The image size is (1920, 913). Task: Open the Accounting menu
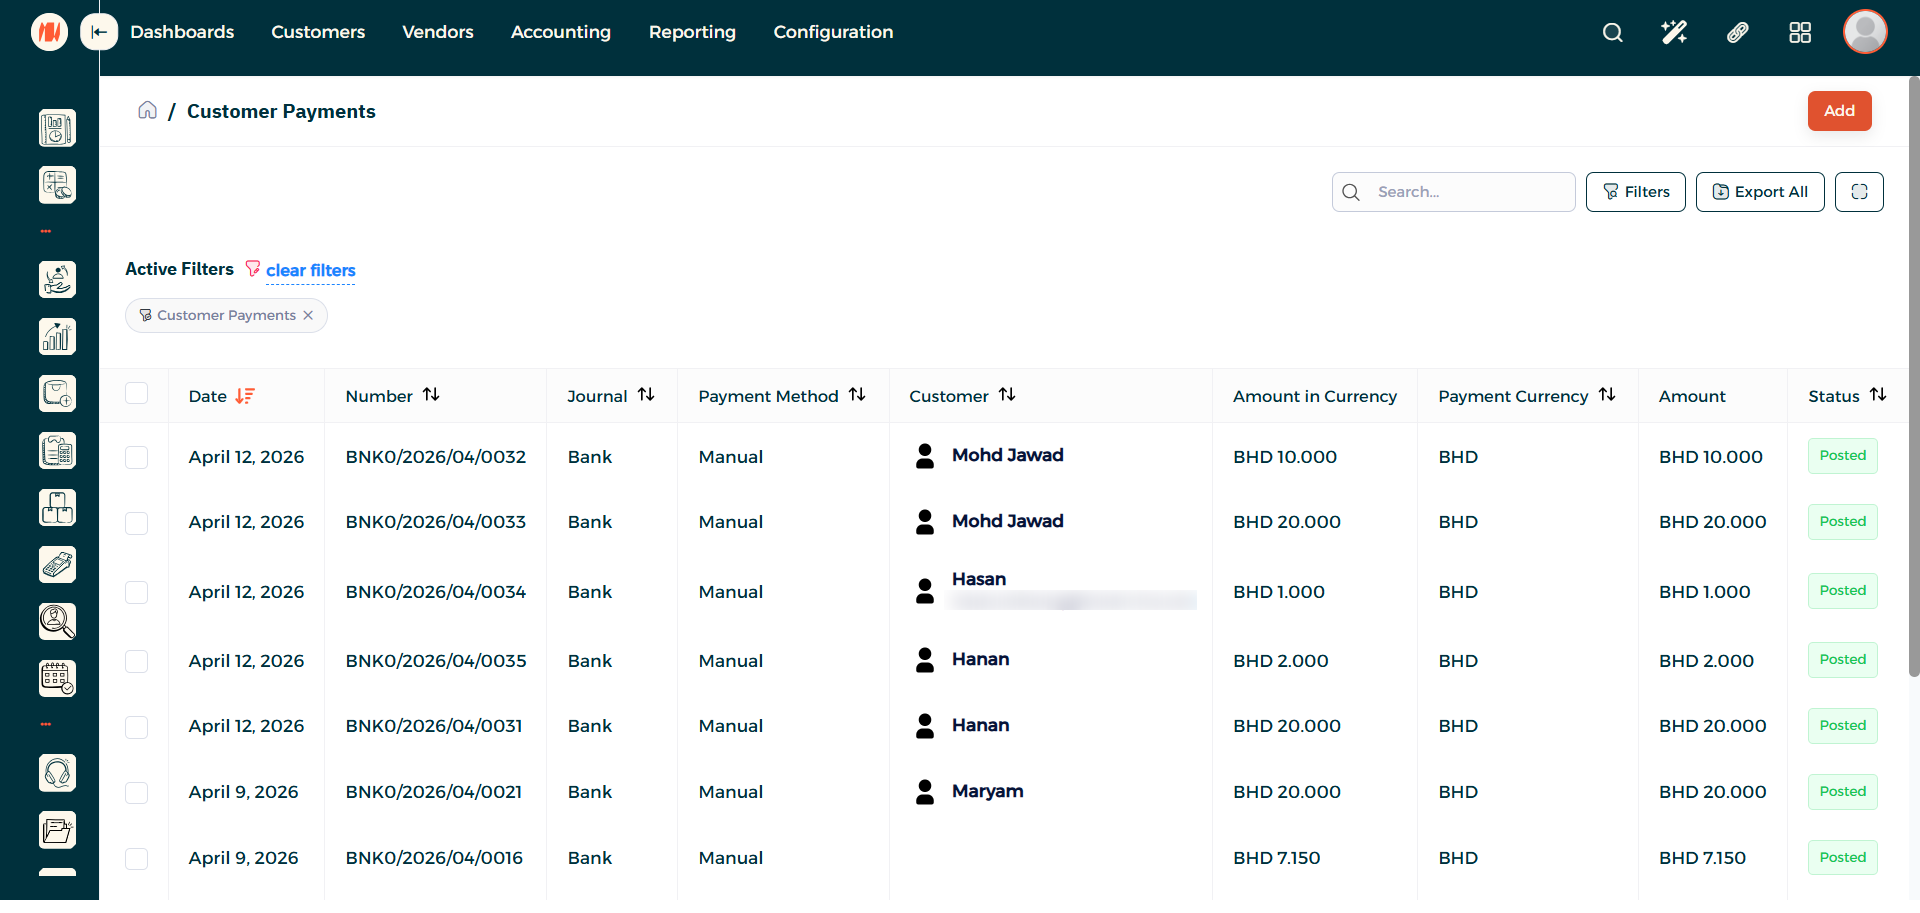(x=560, y=32)
